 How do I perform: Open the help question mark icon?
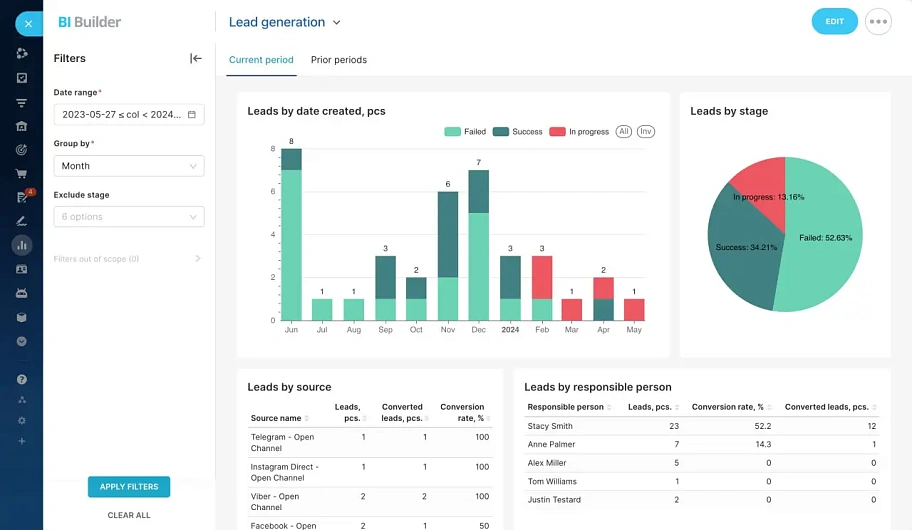coord(21,380)
